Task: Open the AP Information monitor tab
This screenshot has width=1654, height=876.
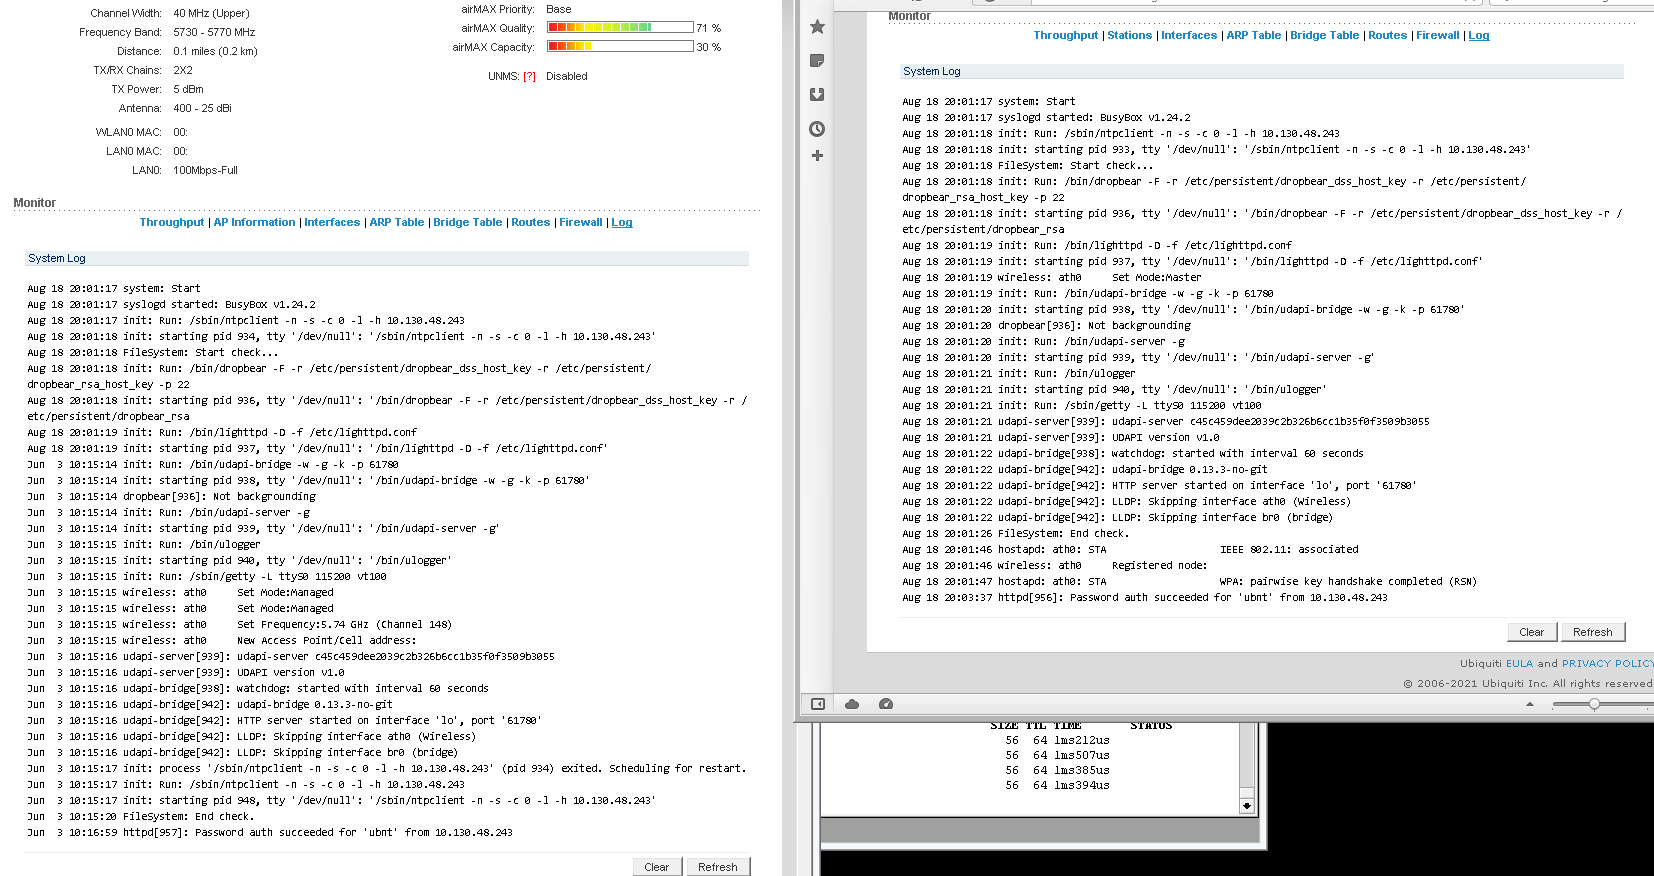Action: pyautogui.click(x=254, y=223)
